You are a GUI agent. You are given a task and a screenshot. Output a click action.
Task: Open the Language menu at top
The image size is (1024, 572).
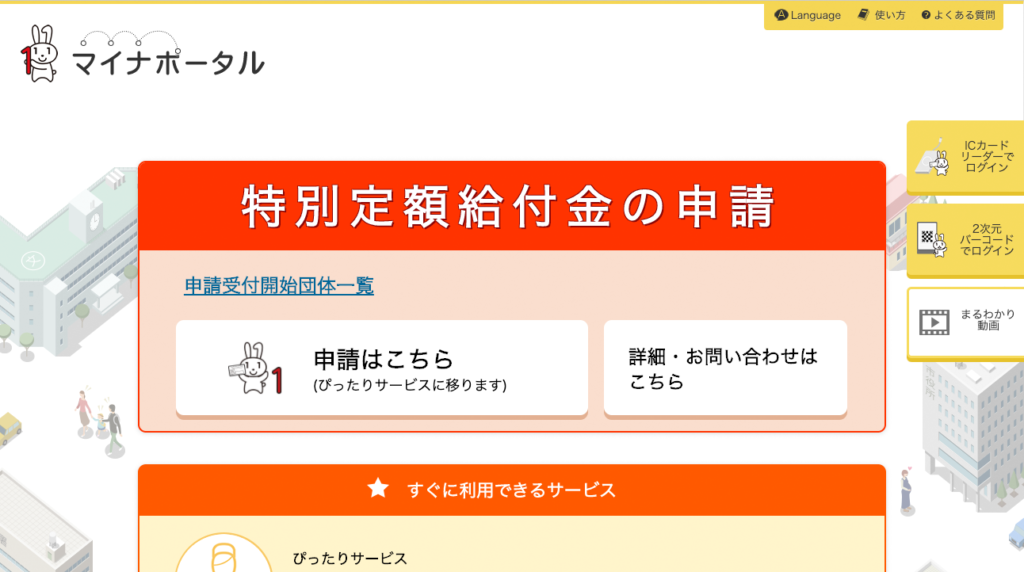[808, 15]
